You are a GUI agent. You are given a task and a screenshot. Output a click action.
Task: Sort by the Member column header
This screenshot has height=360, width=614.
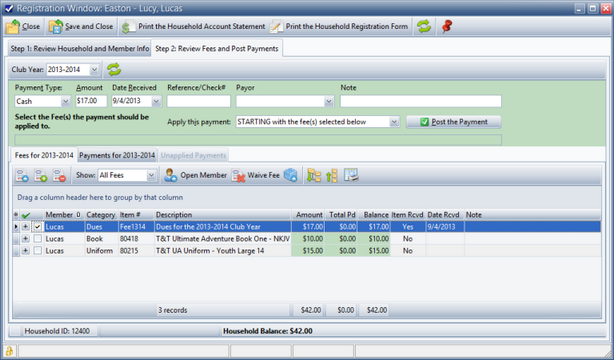pos(63,215)
